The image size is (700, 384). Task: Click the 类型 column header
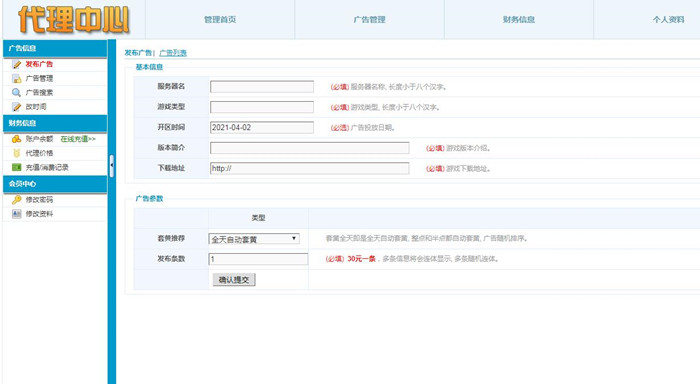[x=258, y=218]
